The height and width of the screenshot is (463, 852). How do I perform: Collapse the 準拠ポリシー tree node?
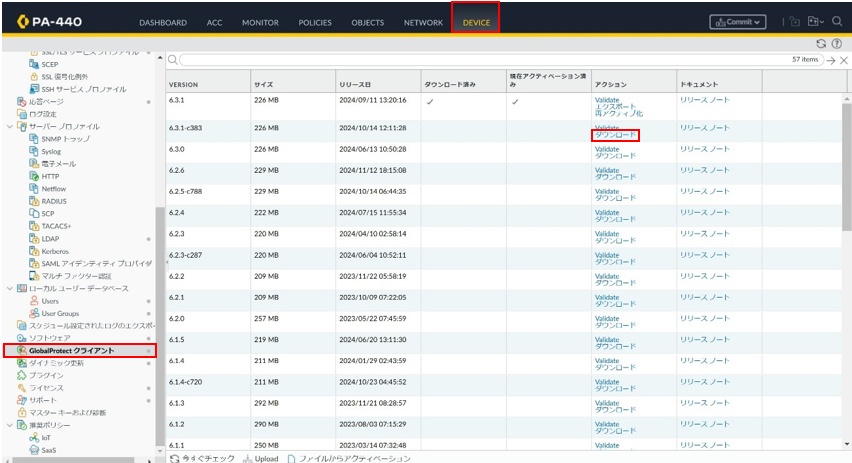pyautogui.click(x=9, y=425)
